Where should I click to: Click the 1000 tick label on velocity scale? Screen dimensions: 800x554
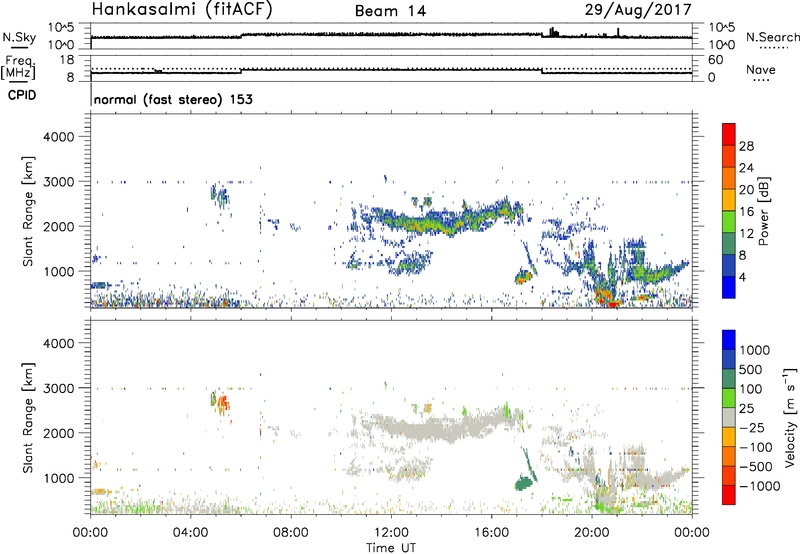coord(755,350)
